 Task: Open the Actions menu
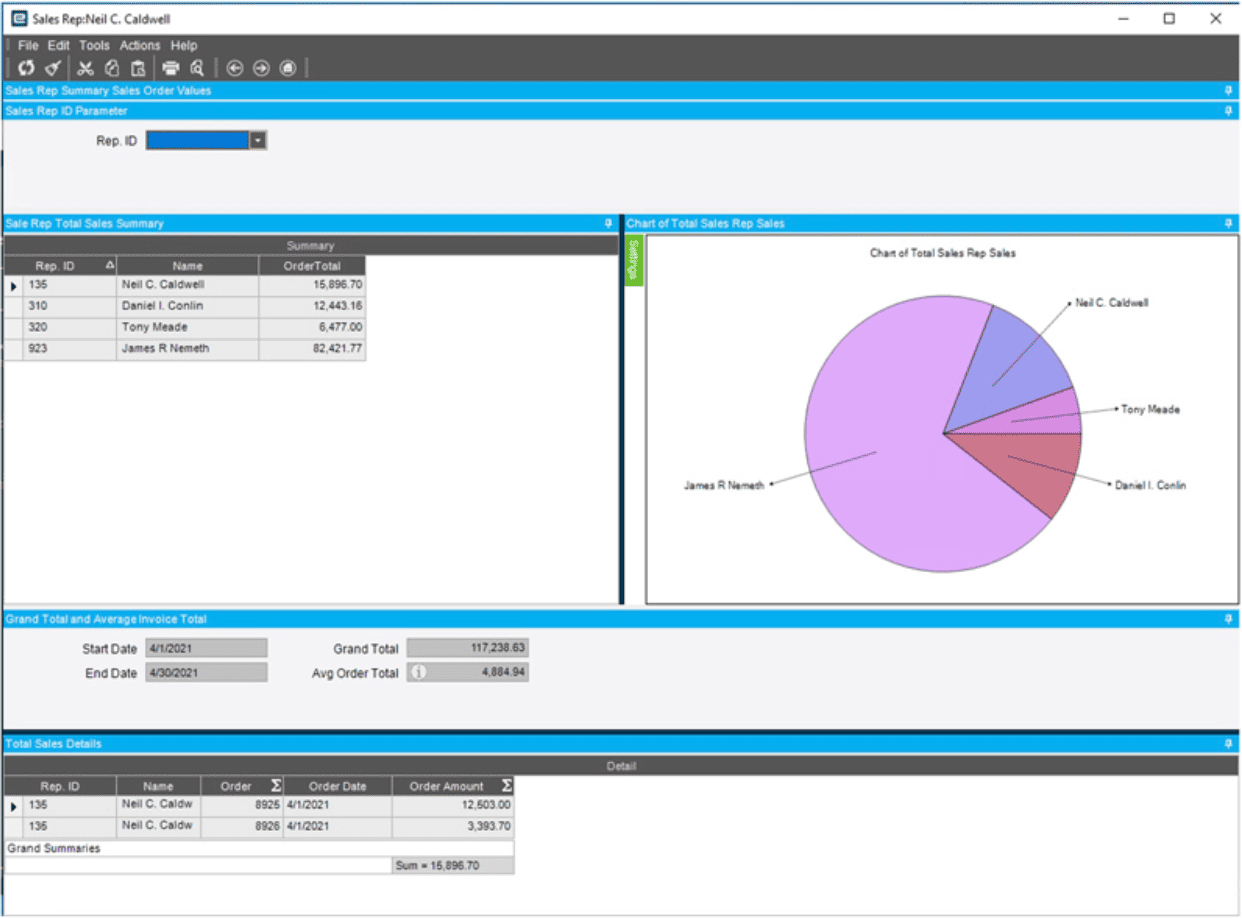[x=140, y=45]
